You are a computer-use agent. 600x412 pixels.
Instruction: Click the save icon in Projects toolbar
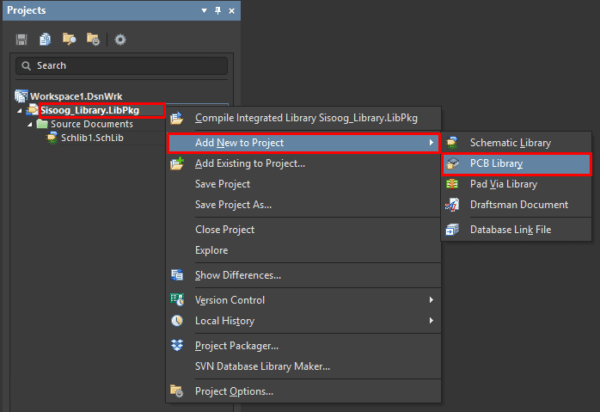click(21, 39)
